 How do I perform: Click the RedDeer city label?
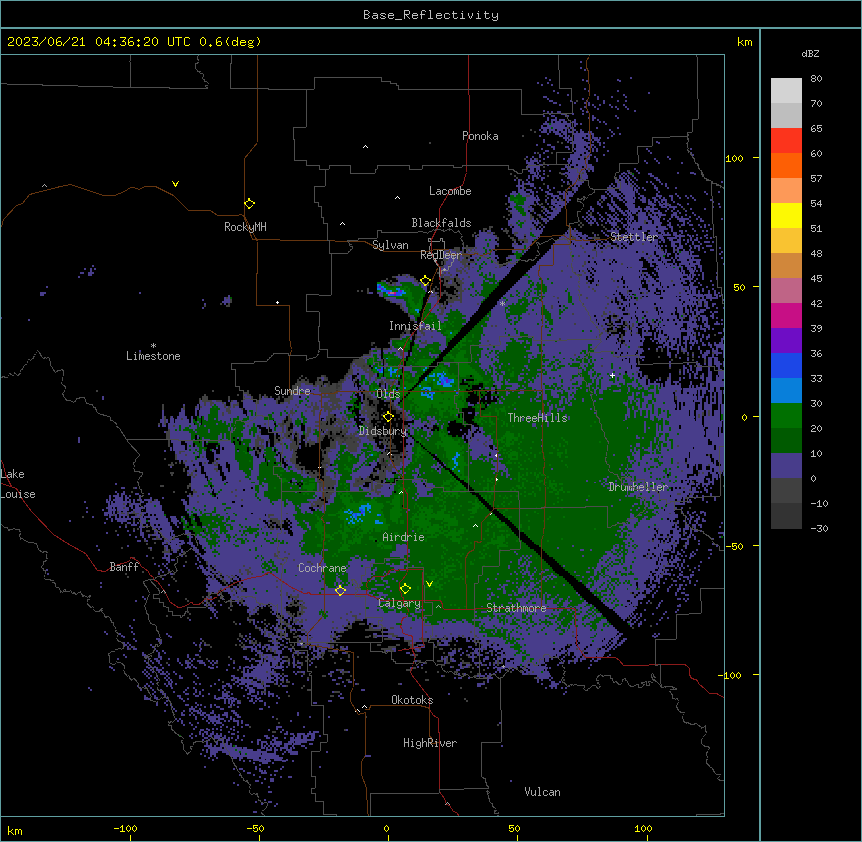(441, 255)
